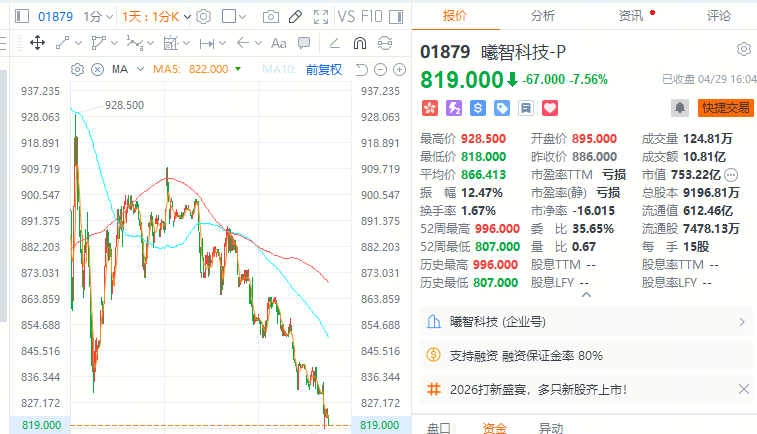The width and height of the screenshot is (757, 434).
Task: Expand polygon shape tool options
Action: click(114, 43)
